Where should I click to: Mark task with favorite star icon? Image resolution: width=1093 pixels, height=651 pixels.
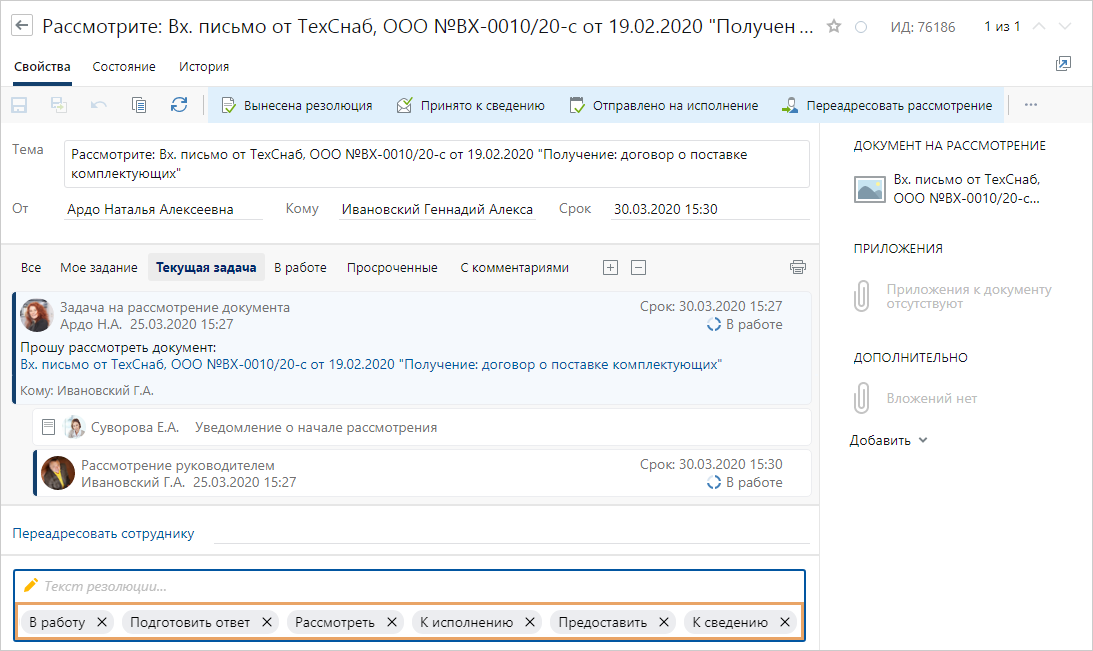834,26
